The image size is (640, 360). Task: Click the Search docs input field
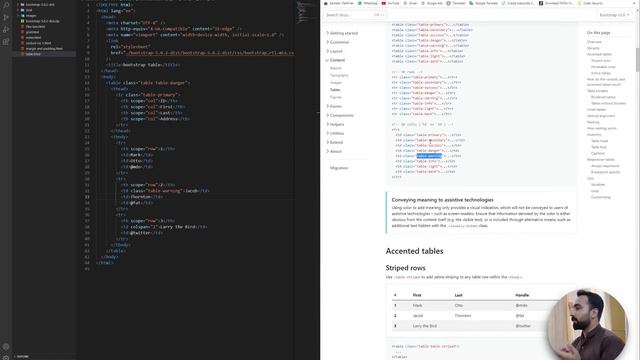click(355, 15)
